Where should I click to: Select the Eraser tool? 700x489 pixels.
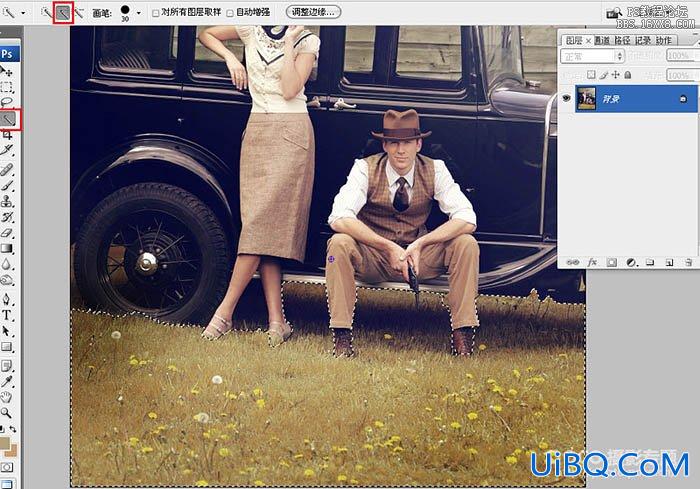click(7, 233)
